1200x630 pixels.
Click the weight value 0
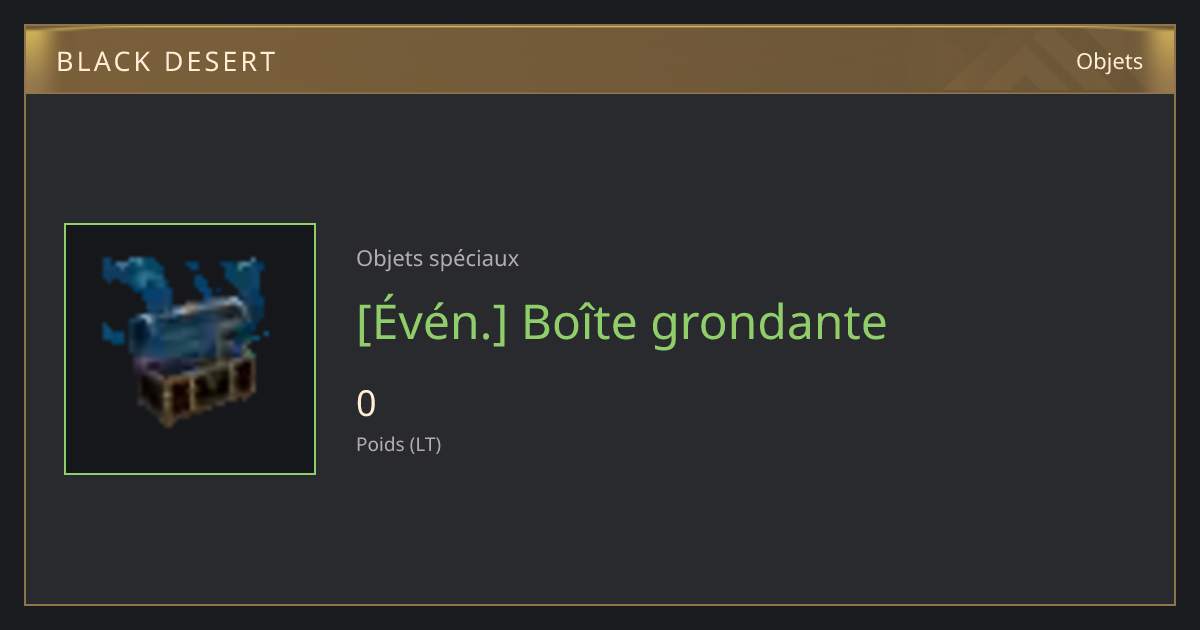[366, 404]
